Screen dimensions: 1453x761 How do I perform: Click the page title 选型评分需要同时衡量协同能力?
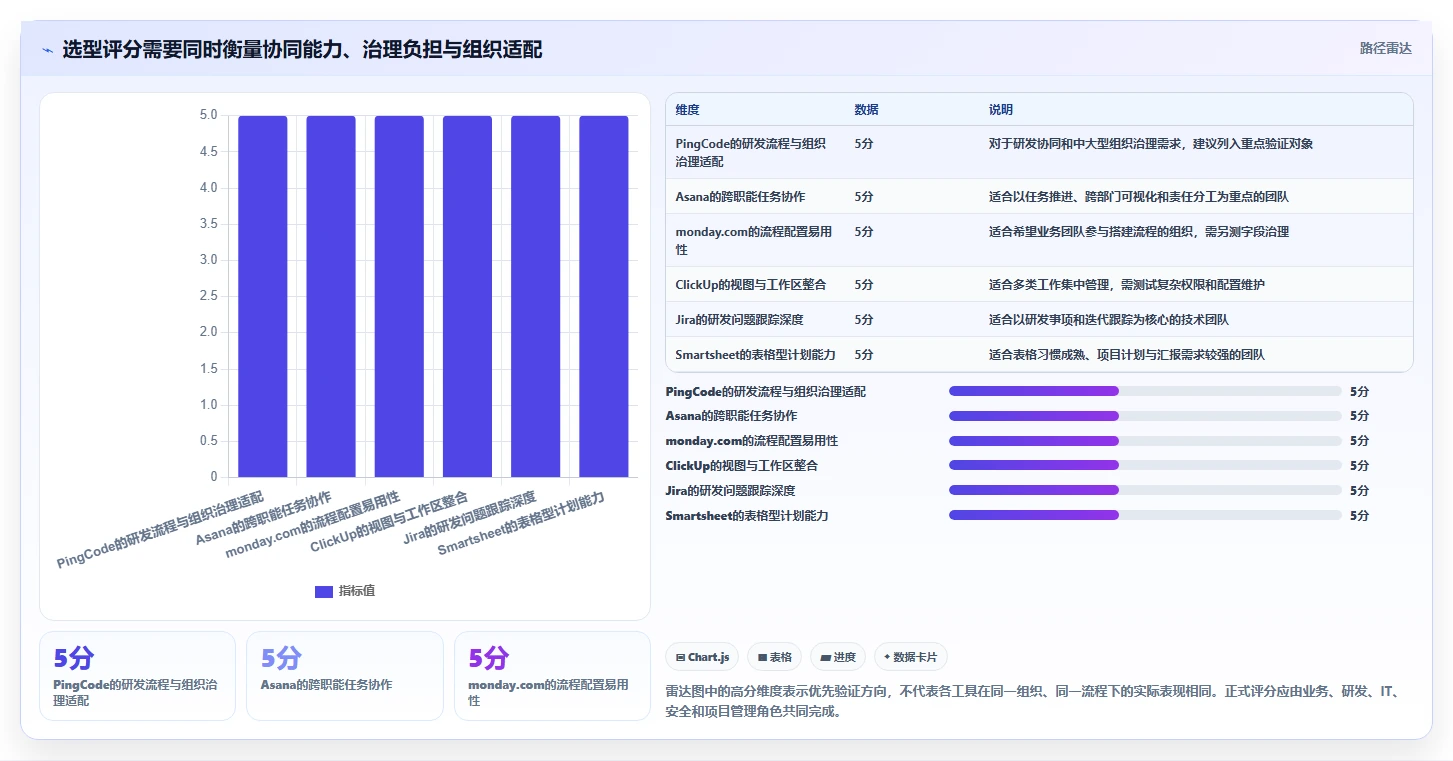302,49
